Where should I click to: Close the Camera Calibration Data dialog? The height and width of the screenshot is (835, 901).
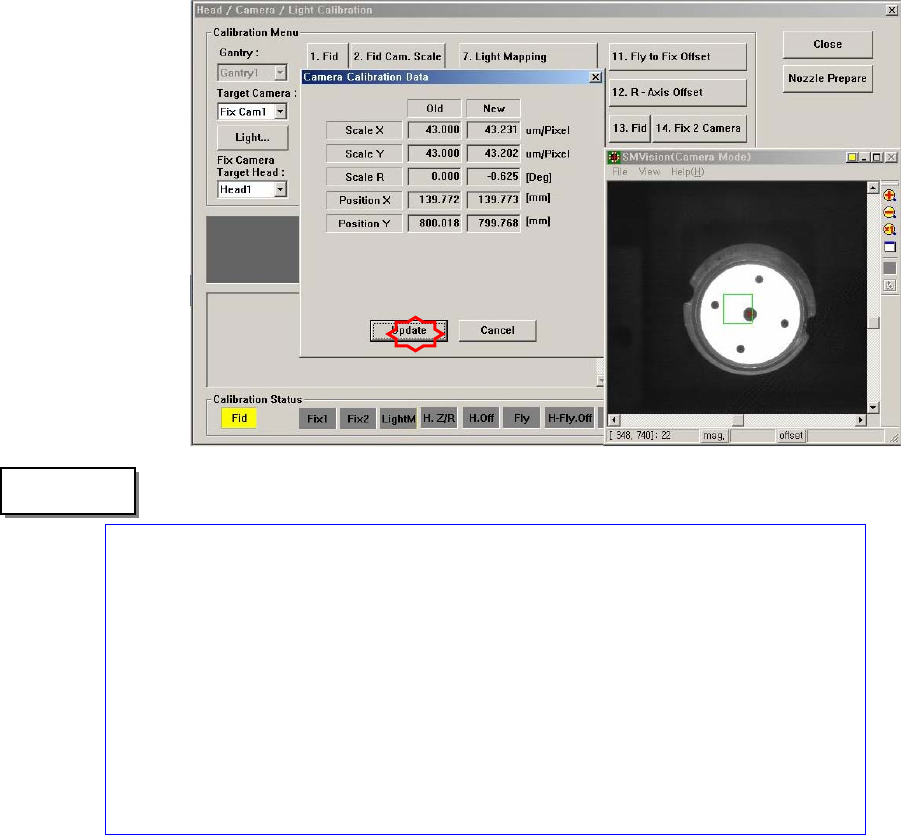coord(596,77)
